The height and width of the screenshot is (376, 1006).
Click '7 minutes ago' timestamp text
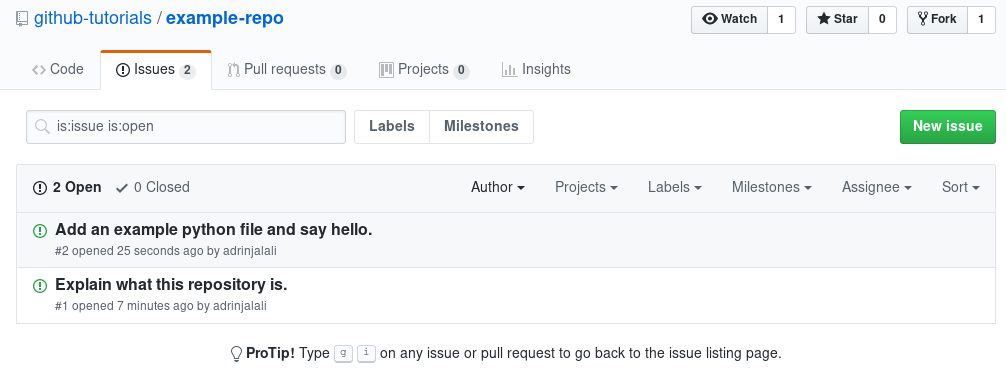155,306
